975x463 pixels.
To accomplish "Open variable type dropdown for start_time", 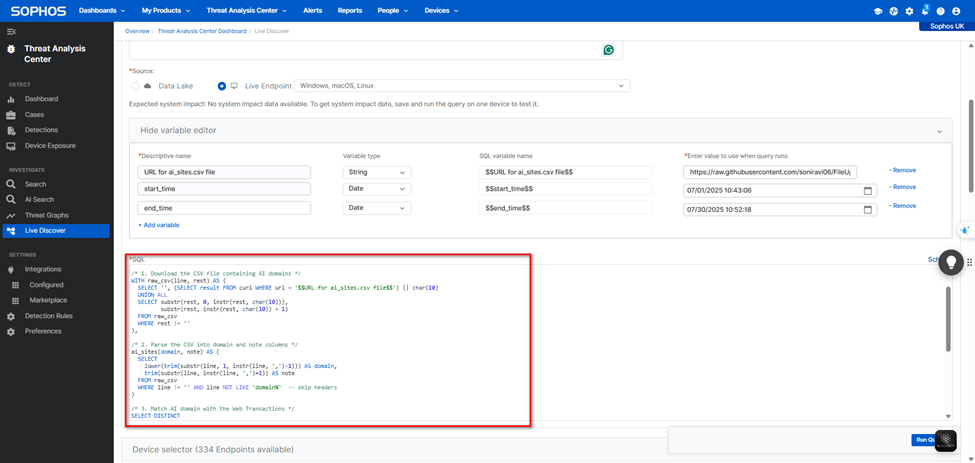I will (376, 190).
